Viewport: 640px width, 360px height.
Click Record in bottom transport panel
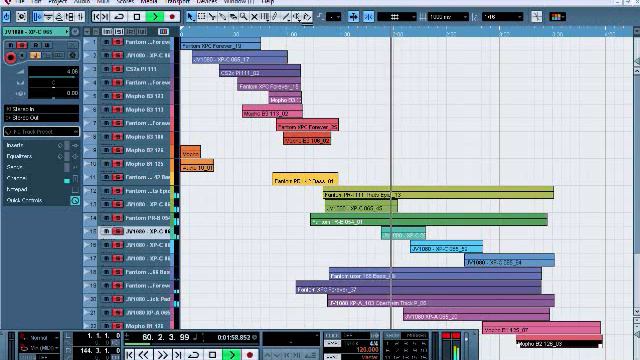250,355
